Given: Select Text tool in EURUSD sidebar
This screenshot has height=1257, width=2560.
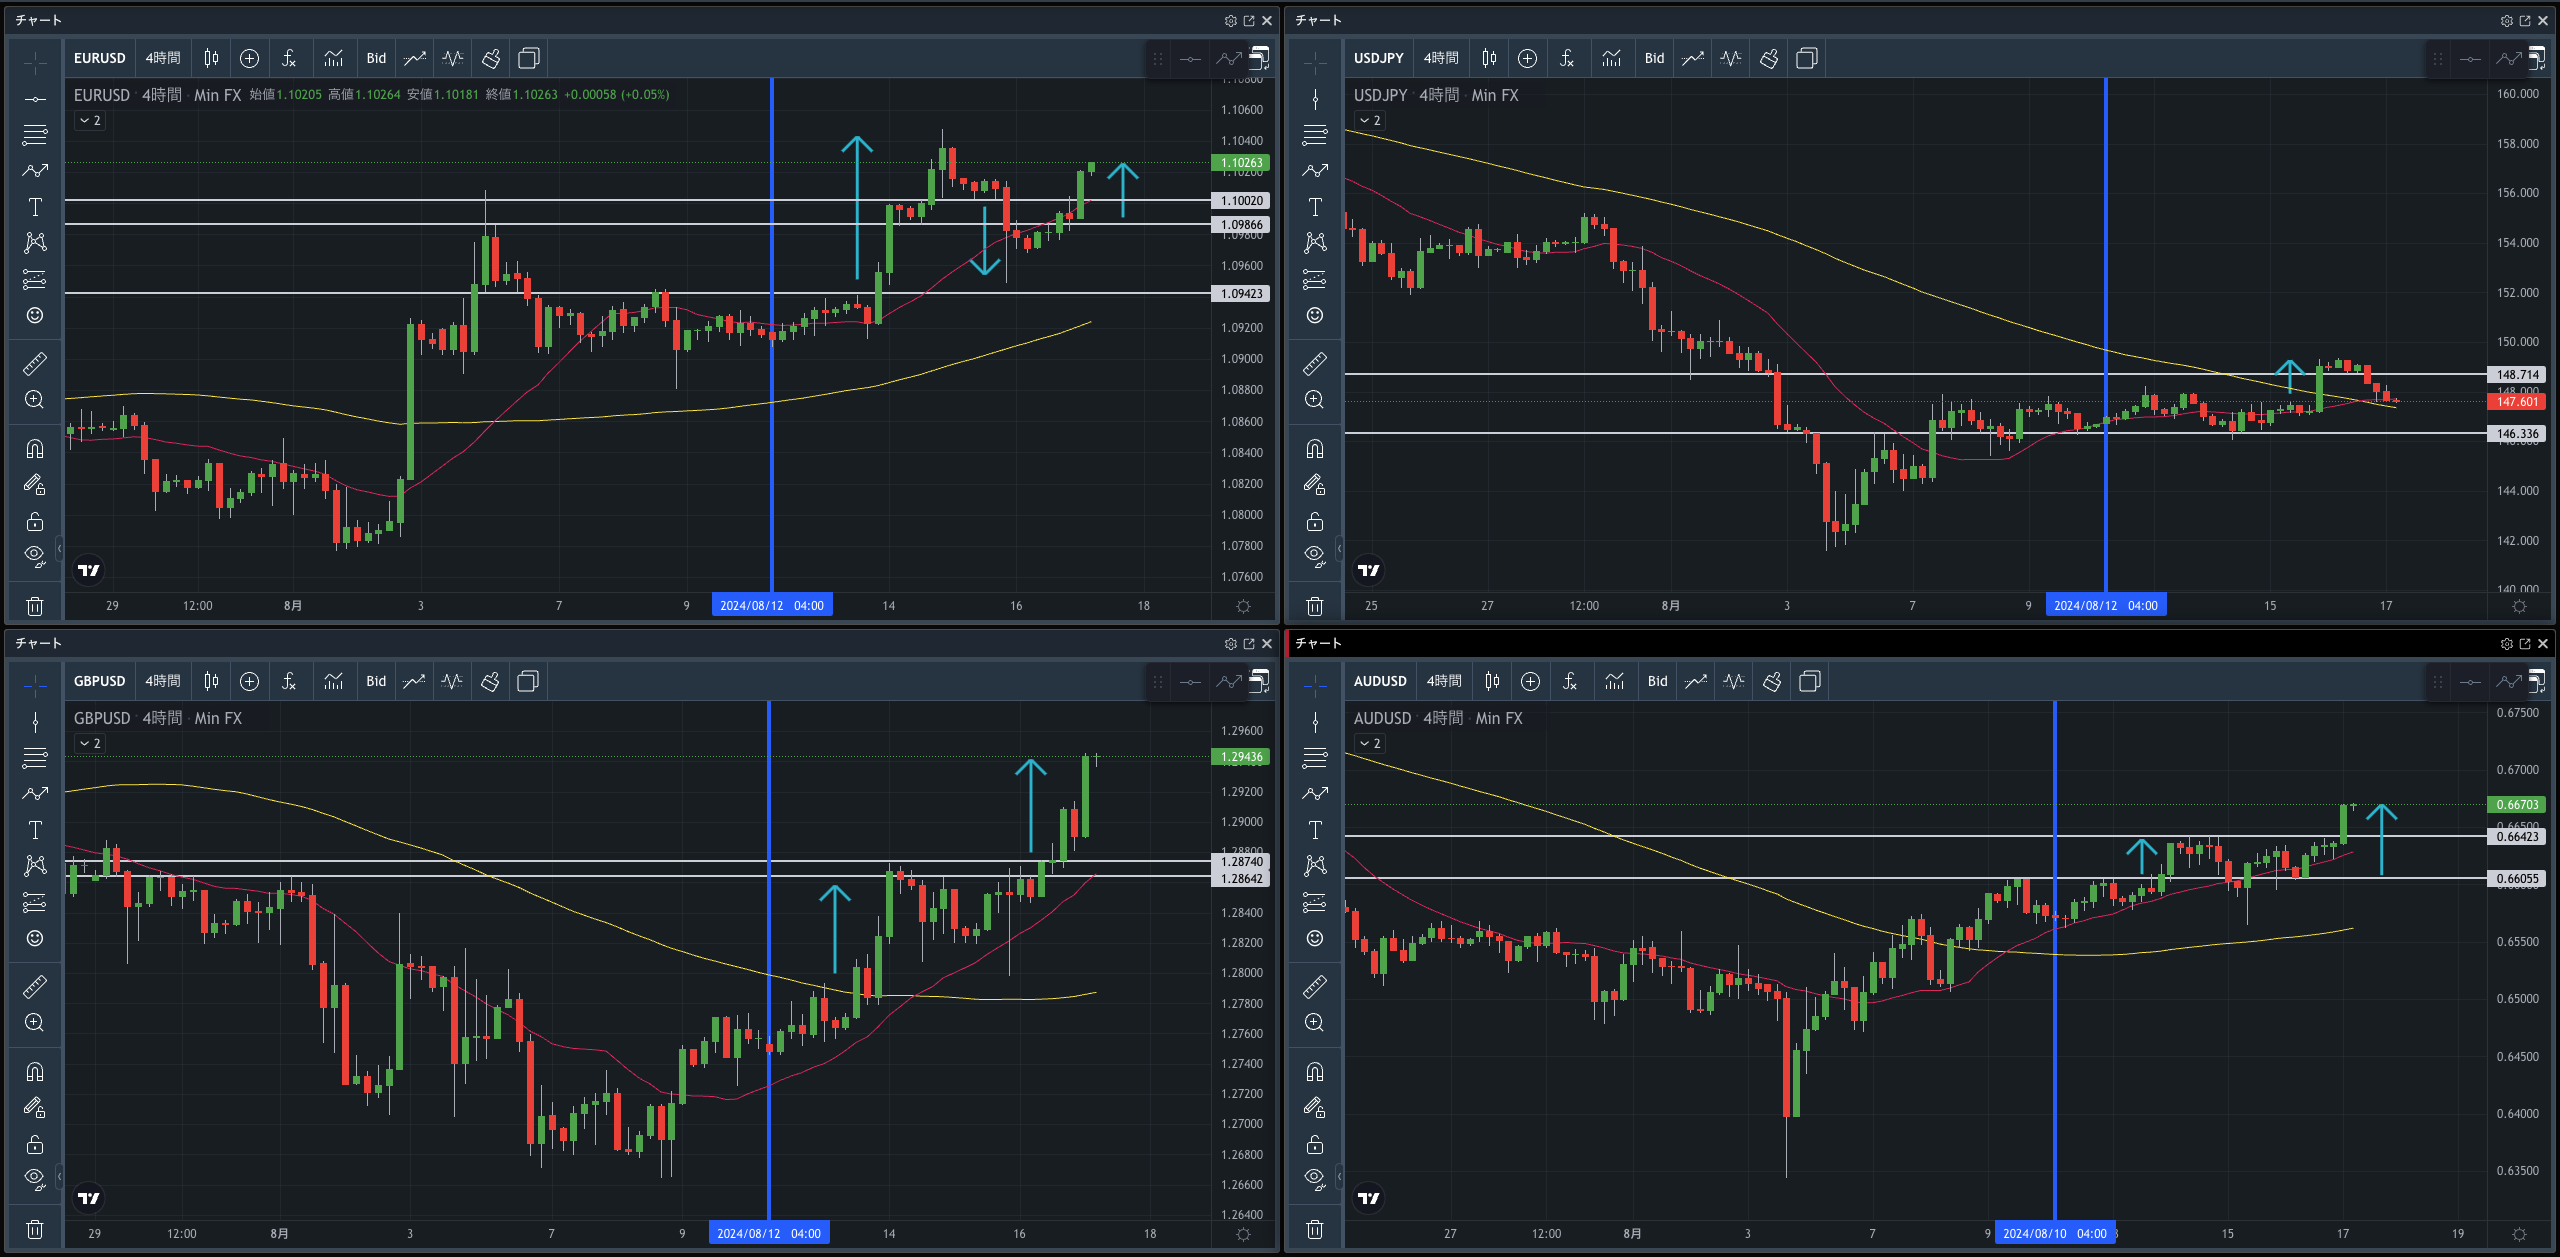Looking at the screenshot, I should click(x=35, y=207).
